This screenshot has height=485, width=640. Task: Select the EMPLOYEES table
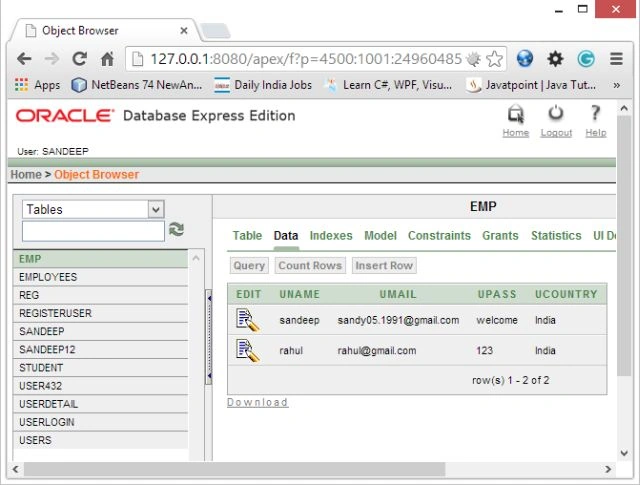tap(100, 277)
